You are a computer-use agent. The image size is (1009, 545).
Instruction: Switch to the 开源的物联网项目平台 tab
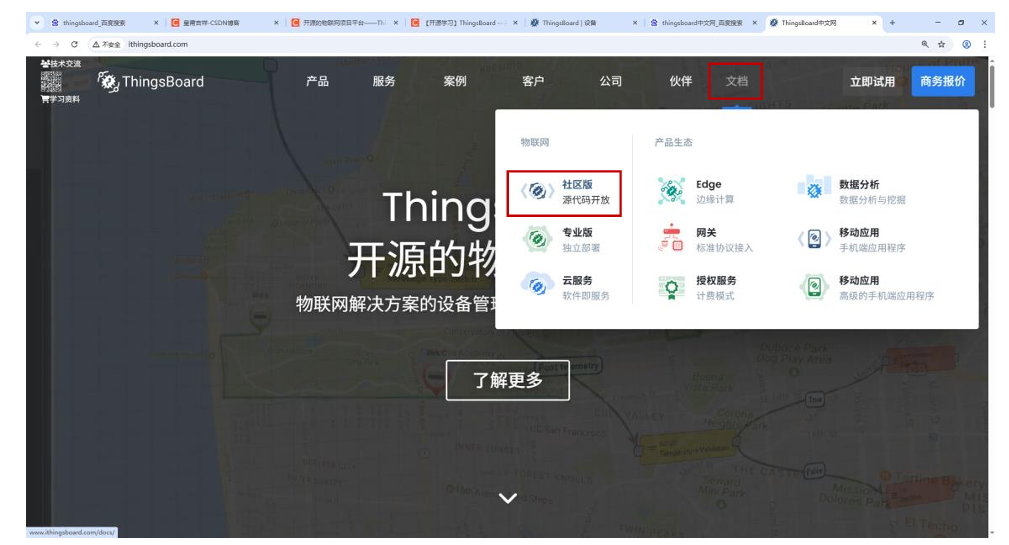(344, 23)
